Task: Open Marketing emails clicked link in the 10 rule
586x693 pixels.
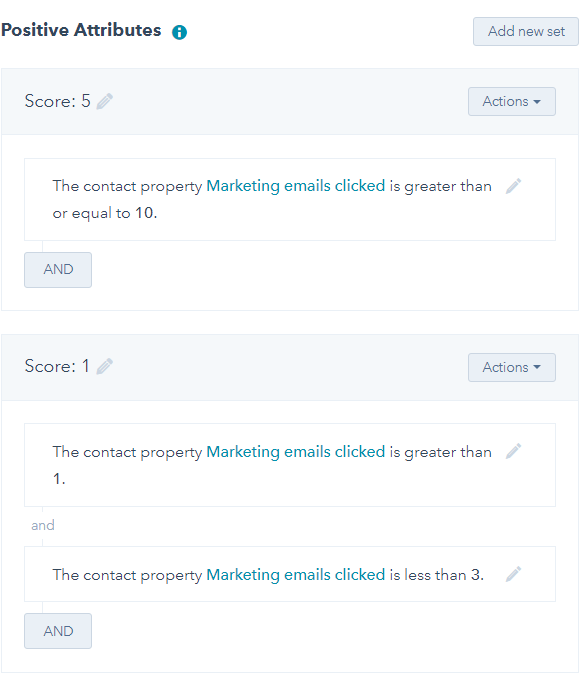Action: [296, 186]
